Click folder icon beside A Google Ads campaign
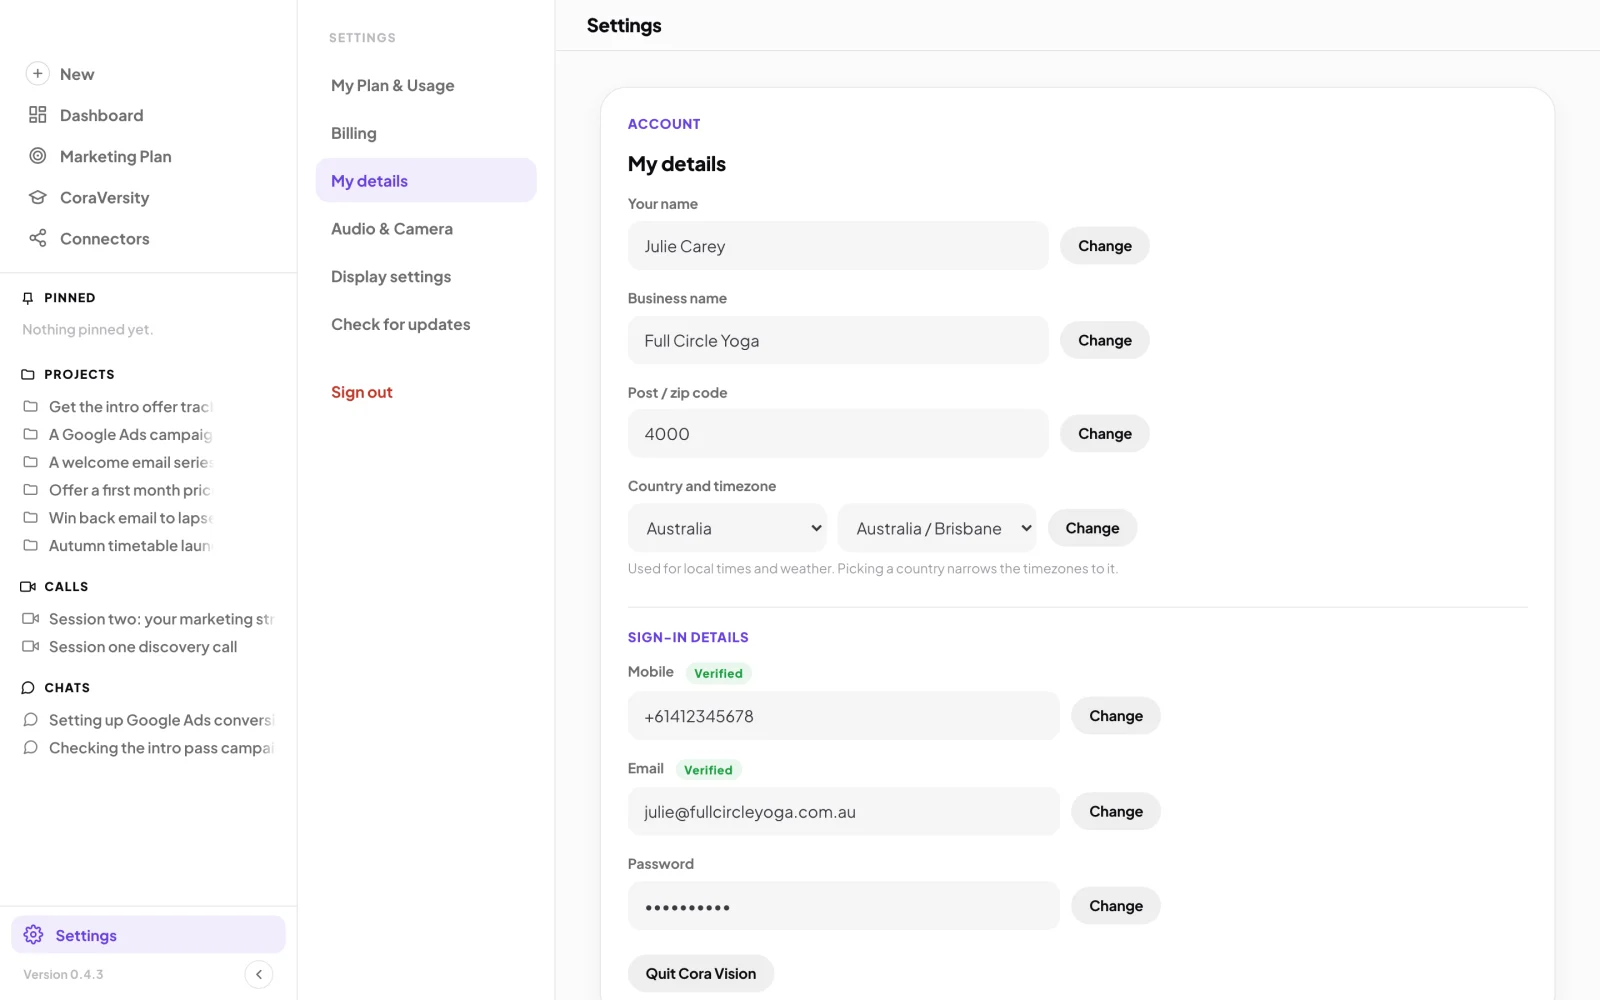 point(31,434)
